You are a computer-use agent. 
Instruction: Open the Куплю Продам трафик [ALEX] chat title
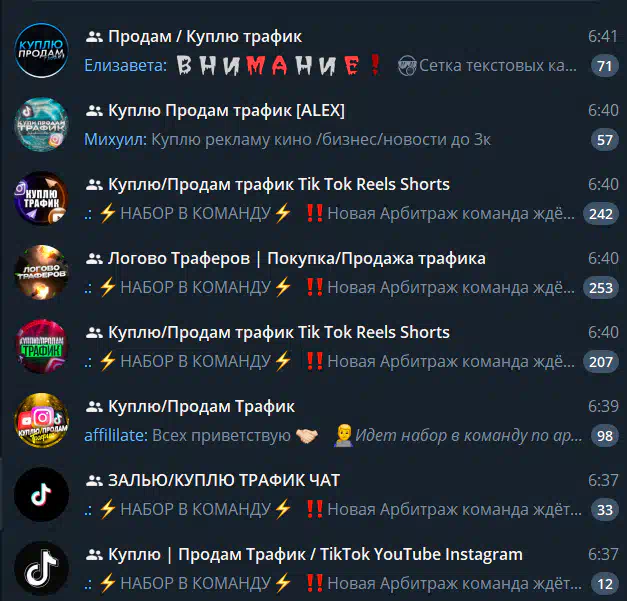[x=226, y=110]
